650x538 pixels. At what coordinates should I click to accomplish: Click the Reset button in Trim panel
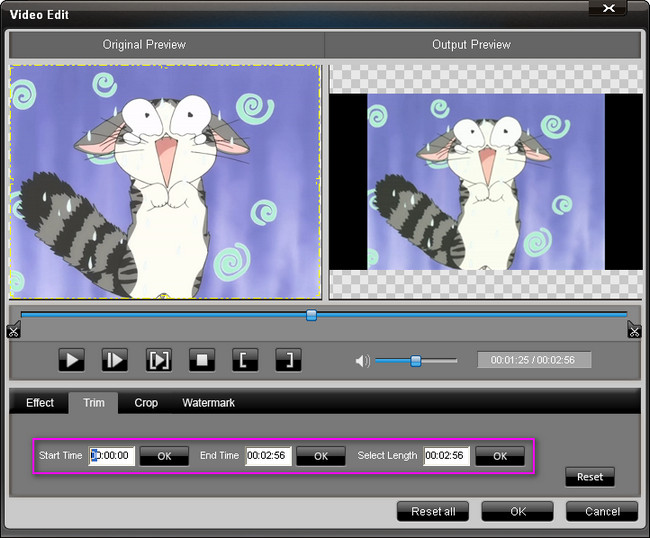590,477
